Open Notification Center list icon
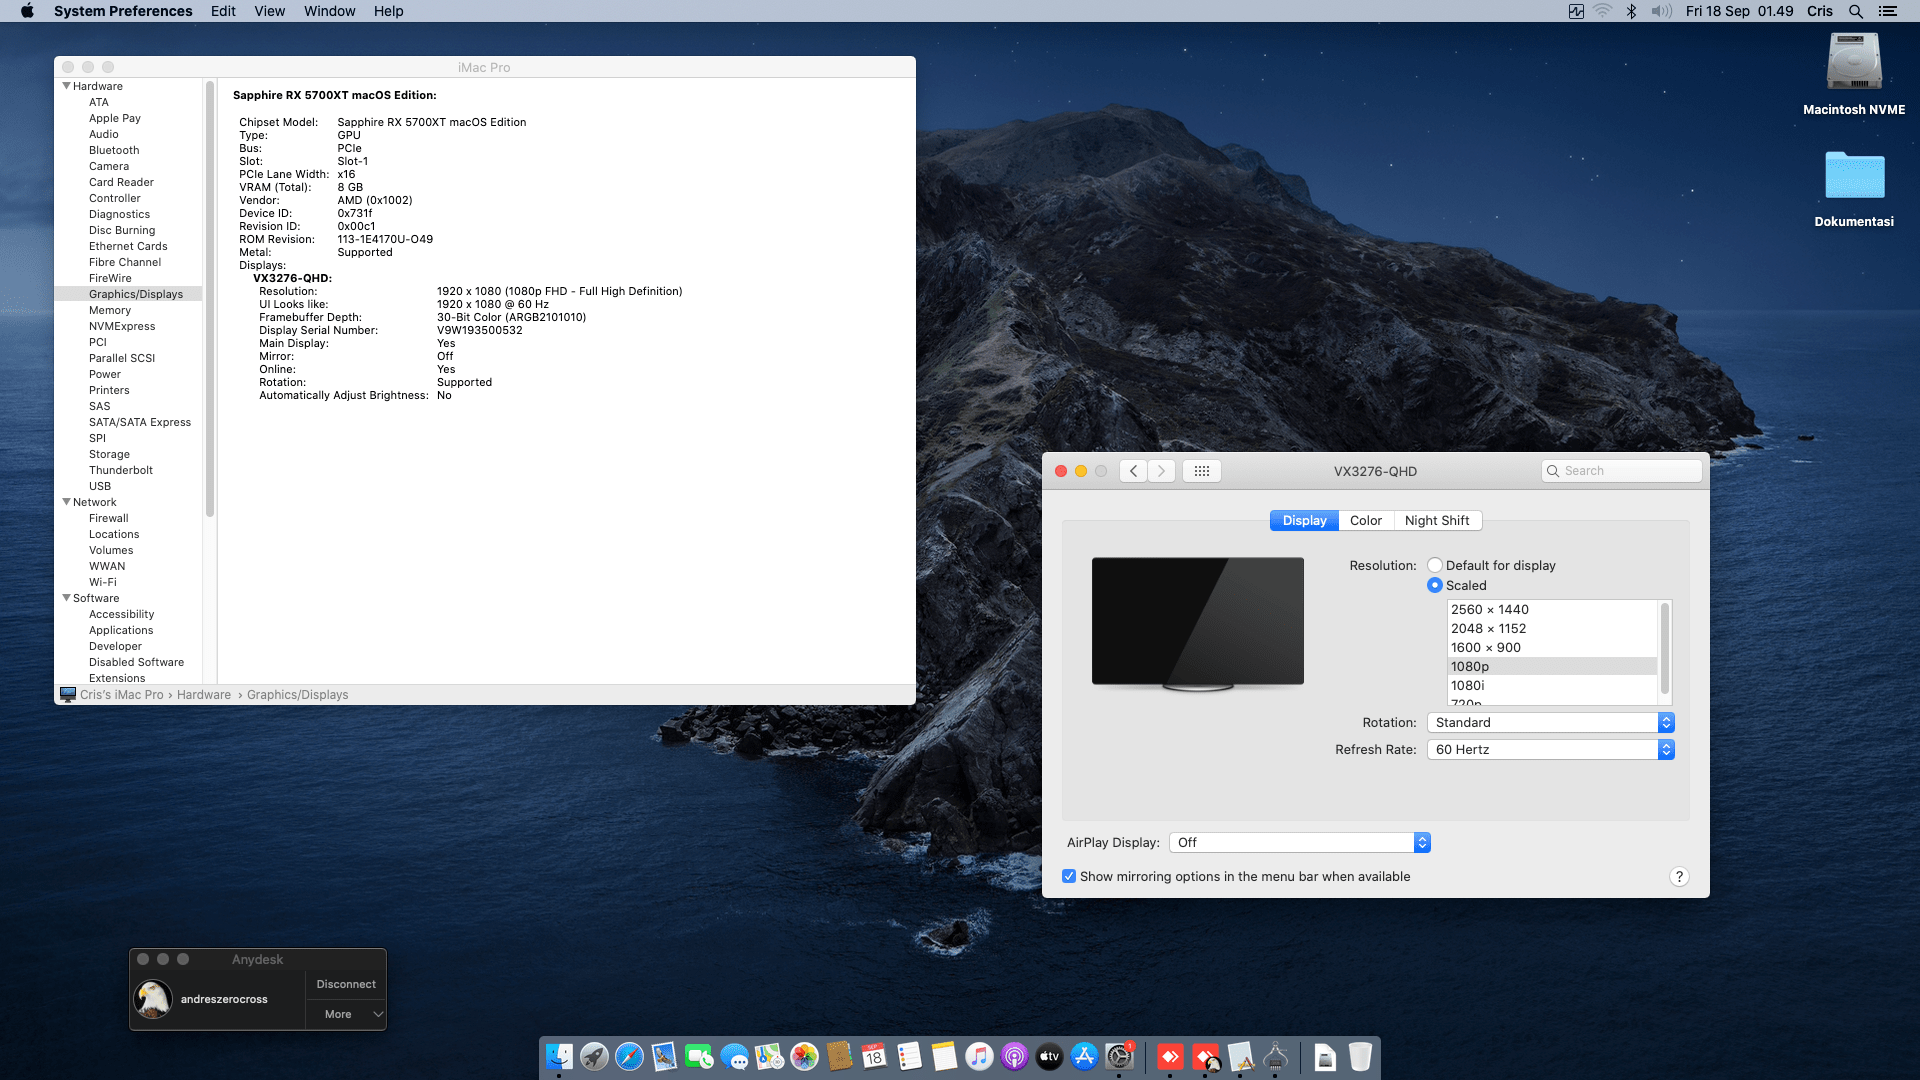 pyautogui.click(x=1888, y=11)
